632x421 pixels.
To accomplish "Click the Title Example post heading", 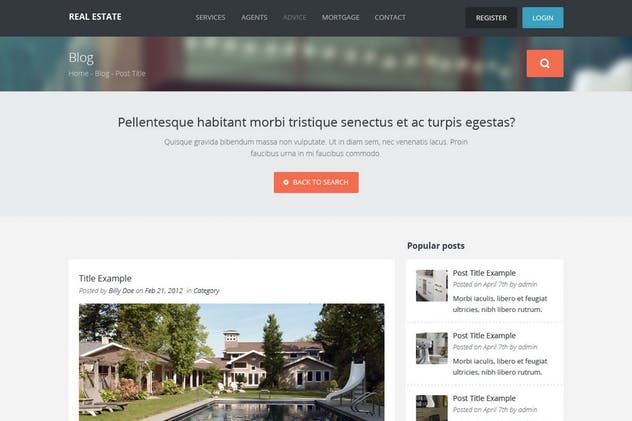I will (x=105, y=278).
